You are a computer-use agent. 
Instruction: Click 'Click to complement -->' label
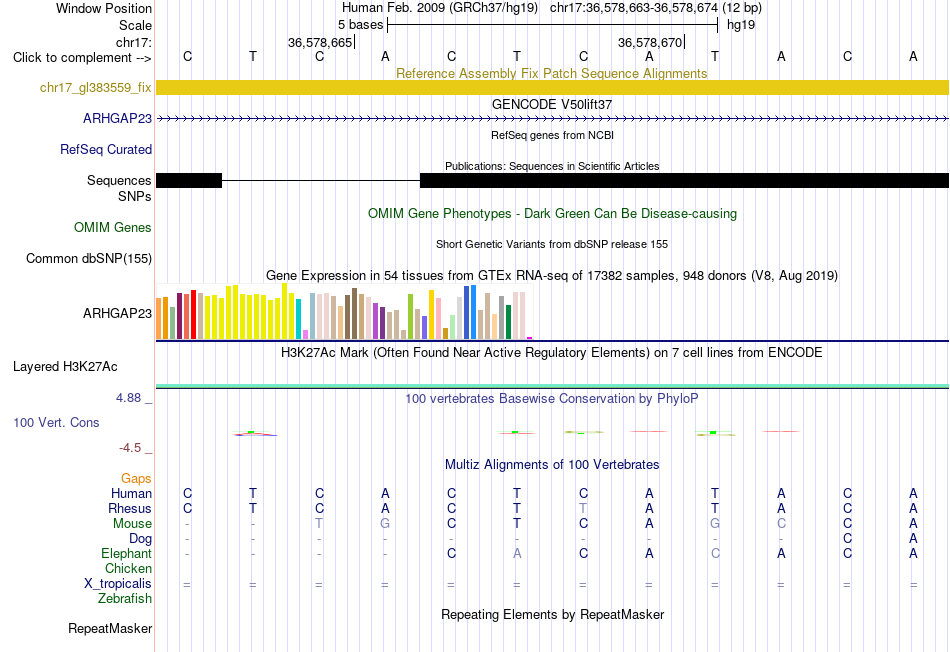(82, 58)
